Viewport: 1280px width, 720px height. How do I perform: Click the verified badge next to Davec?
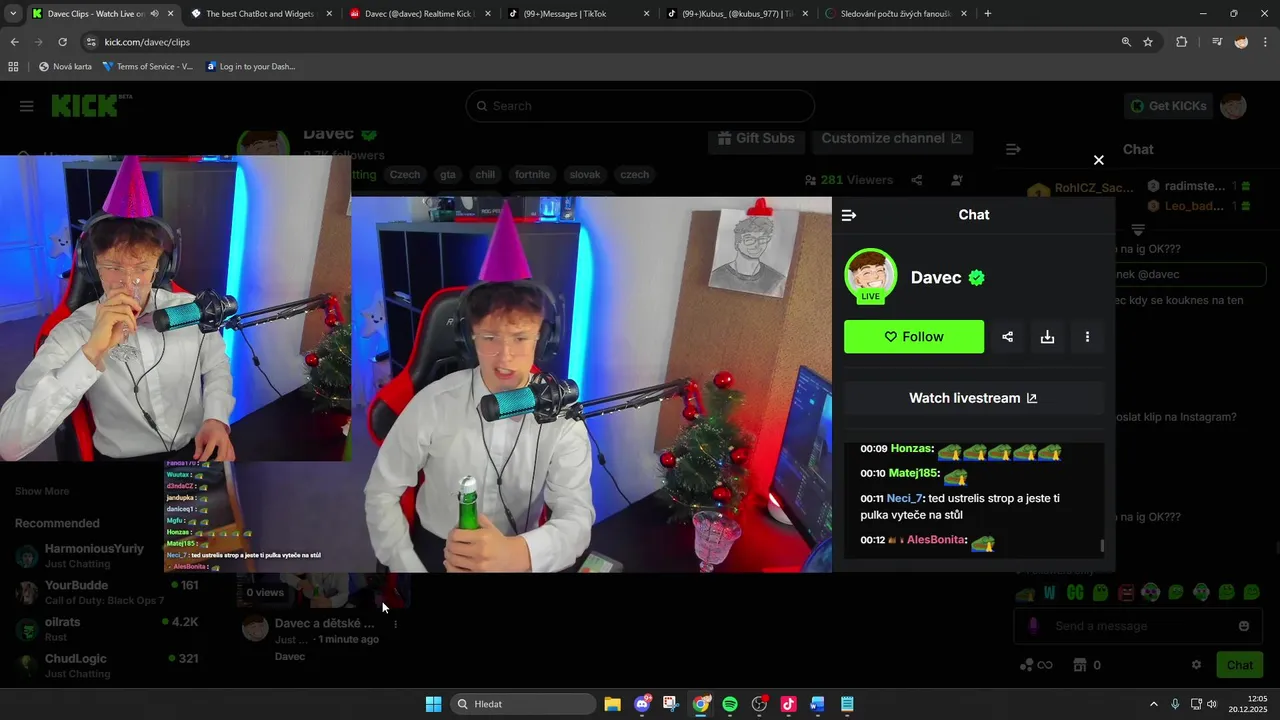tap(977, 278)
